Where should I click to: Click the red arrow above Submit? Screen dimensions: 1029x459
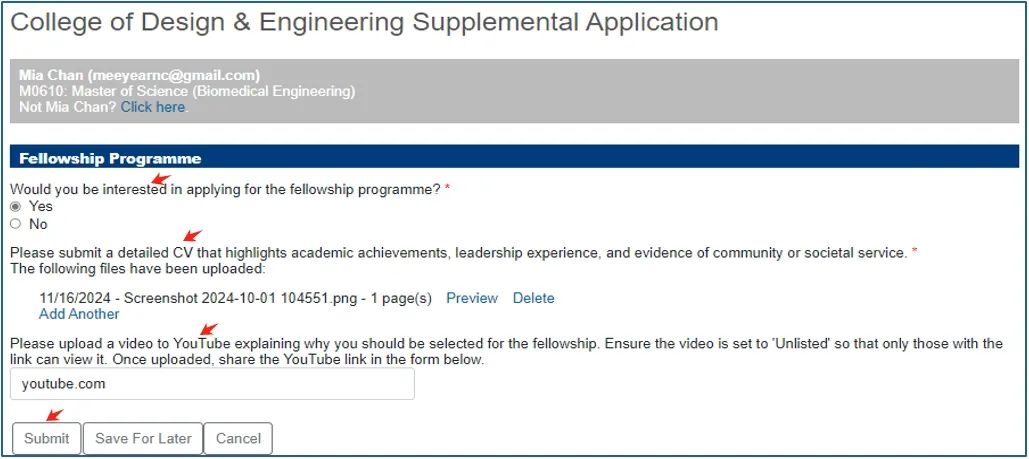(x=54, y=415)
